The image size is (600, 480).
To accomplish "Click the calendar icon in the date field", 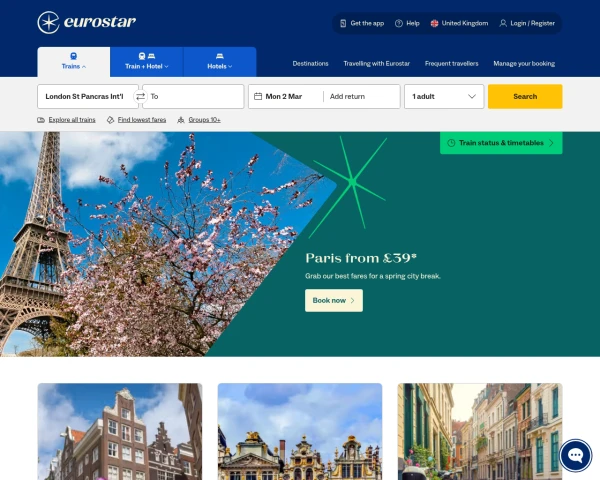I will 258,96.
